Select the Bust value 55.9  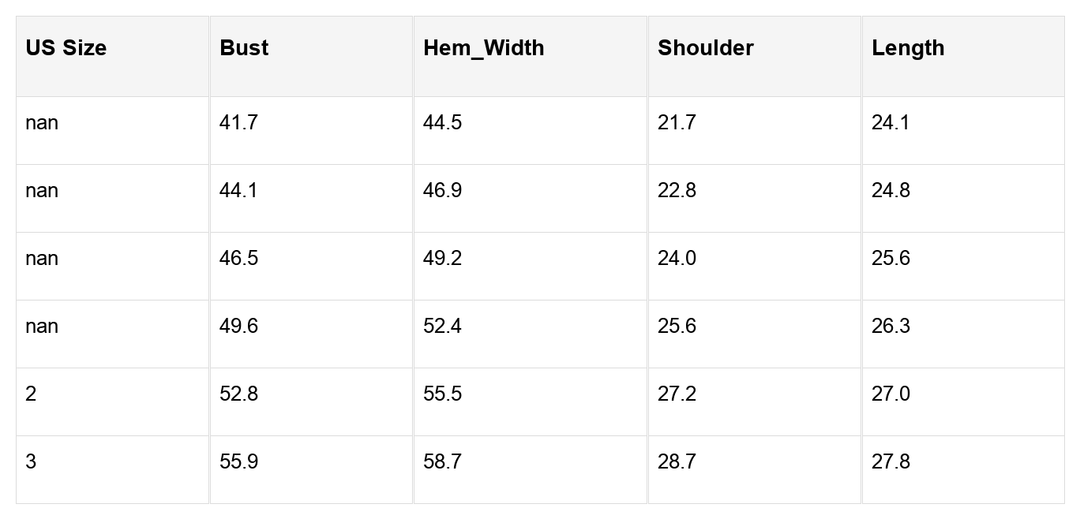point(238,462)
